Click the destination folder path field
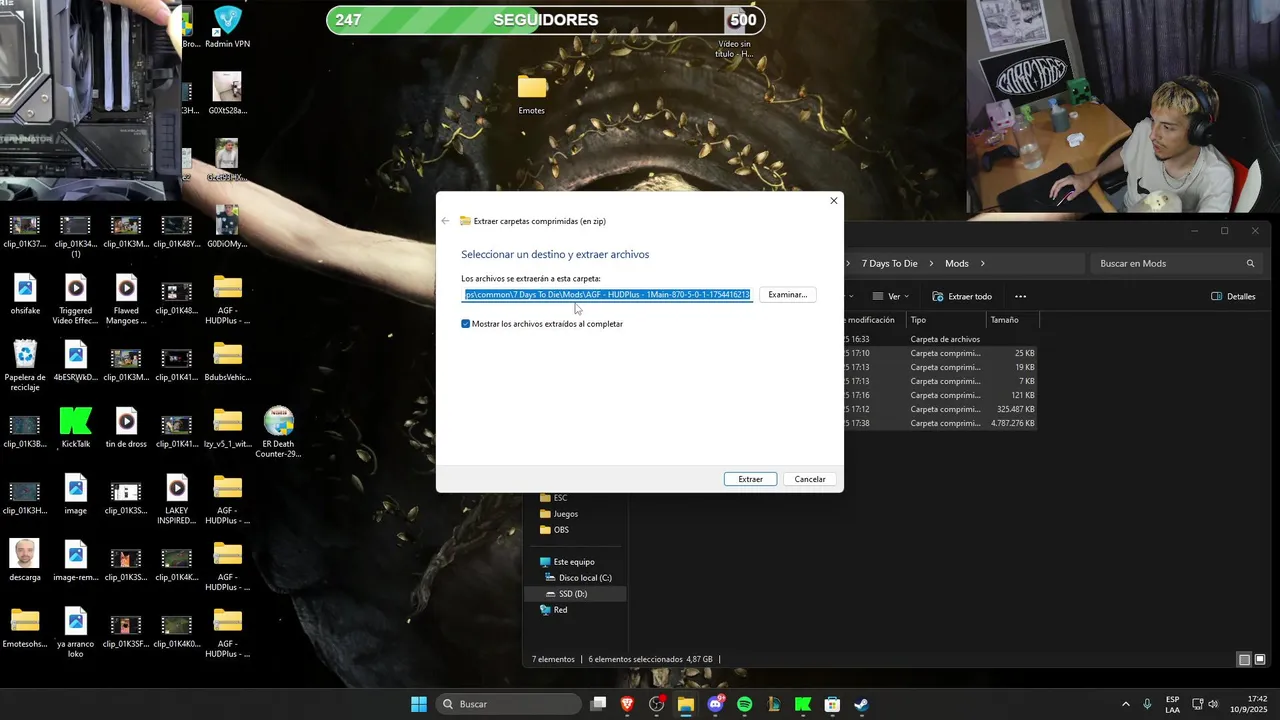Screen dimensions: 1280x720 point(607,295)
